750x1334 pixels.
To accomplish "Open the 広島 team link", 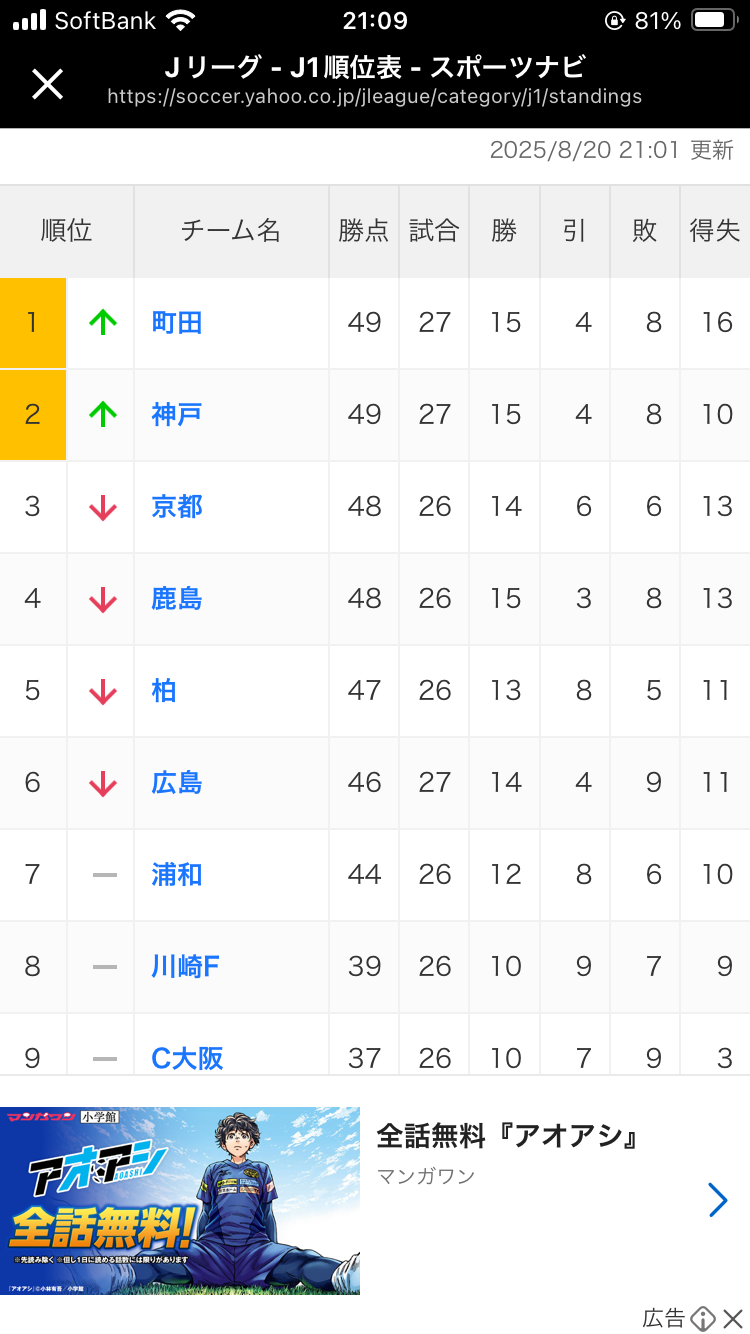I will click(x=177, y=783).
